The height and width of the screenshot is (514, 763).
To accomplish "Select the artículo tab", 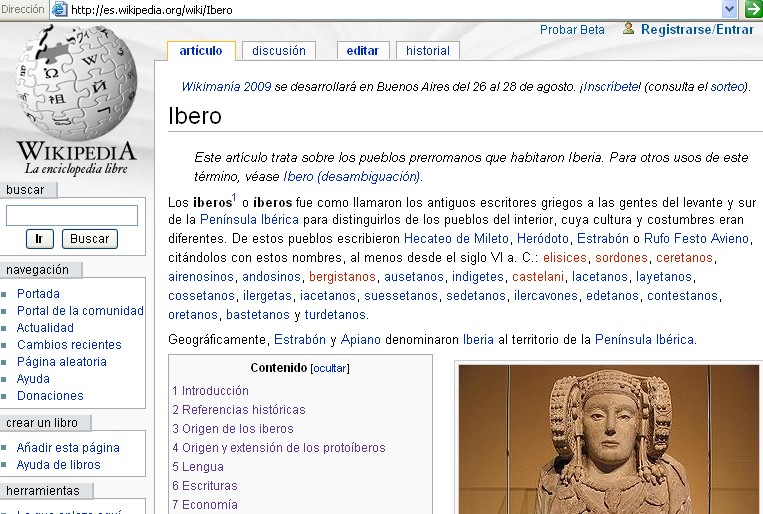I will click(x=201, y=51).
